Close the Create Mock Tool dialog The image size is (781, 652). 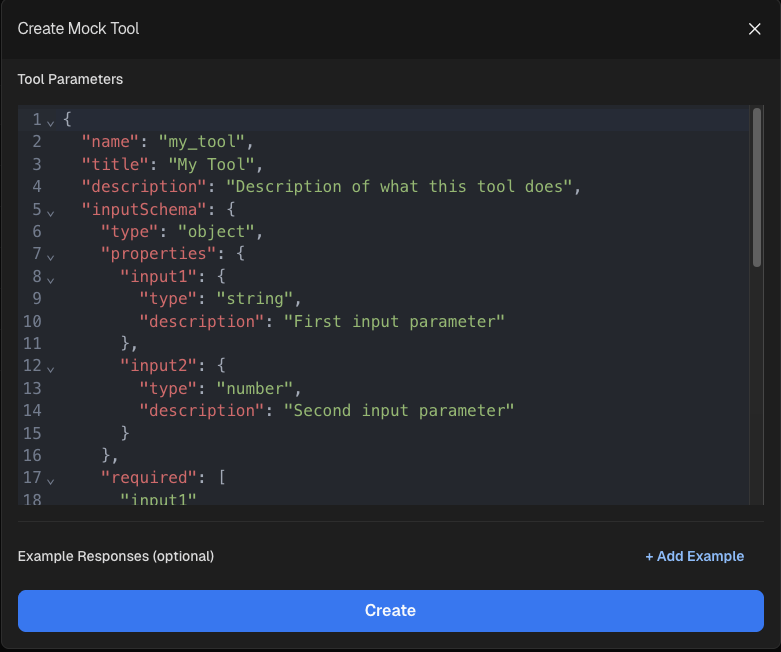click(754, 29)
